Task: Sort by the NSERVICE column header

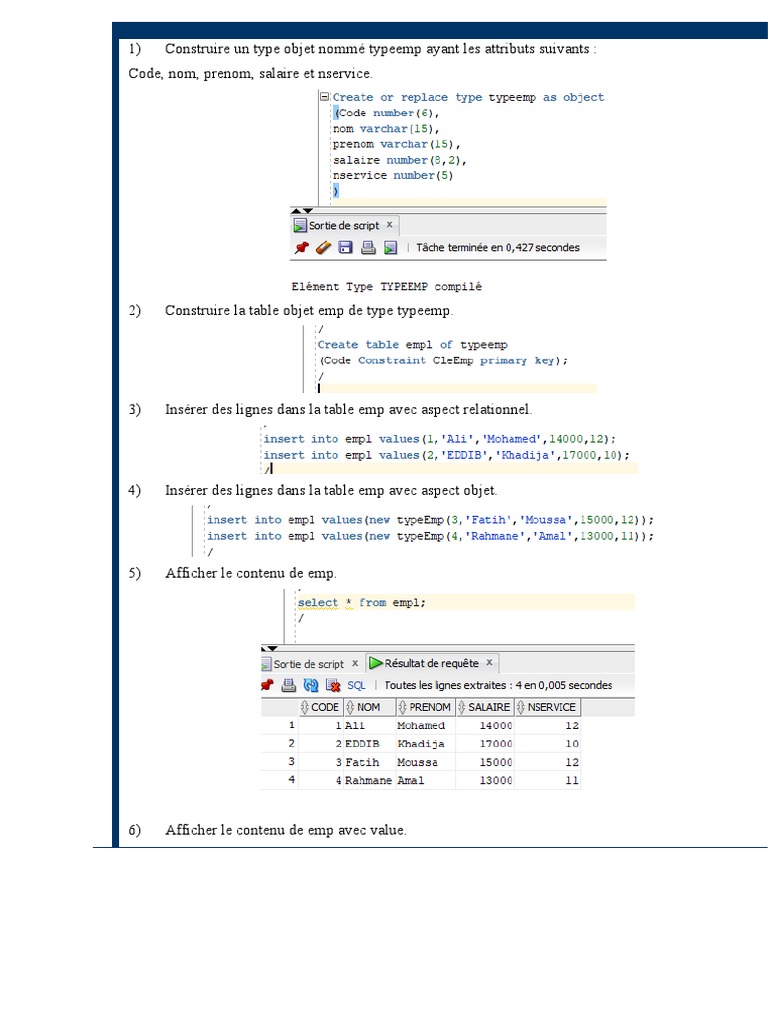Action: point(547,707)
